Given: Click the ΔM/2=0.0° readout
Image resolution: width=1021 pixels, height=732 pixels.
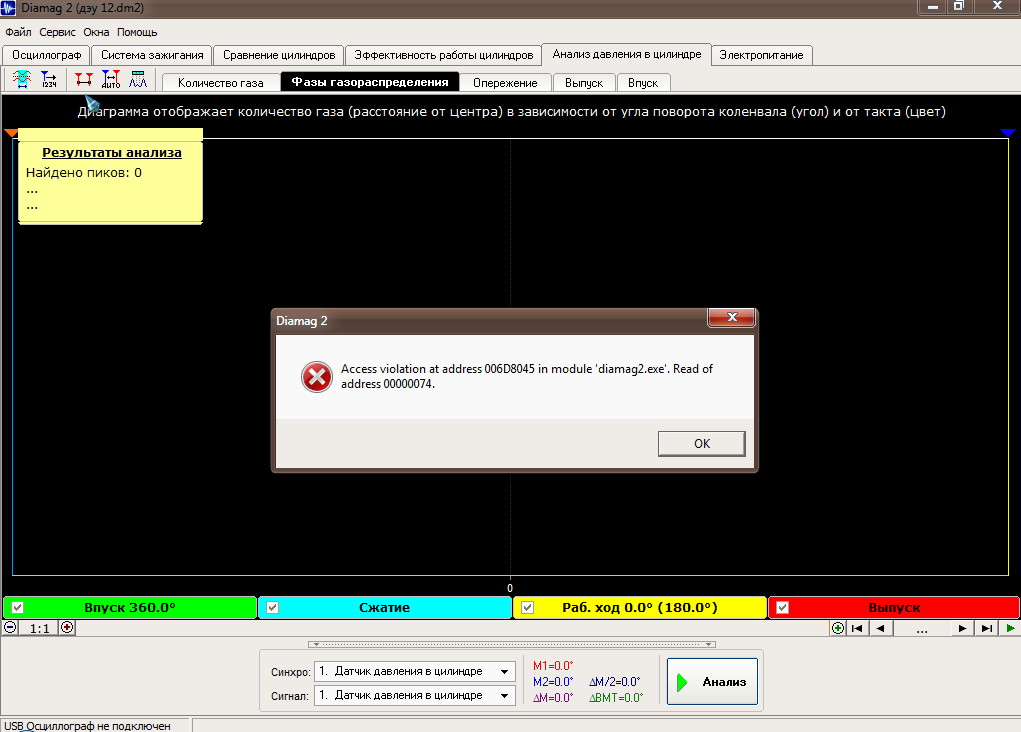Looking at the screenshot, I should click(x=615, y=682).
